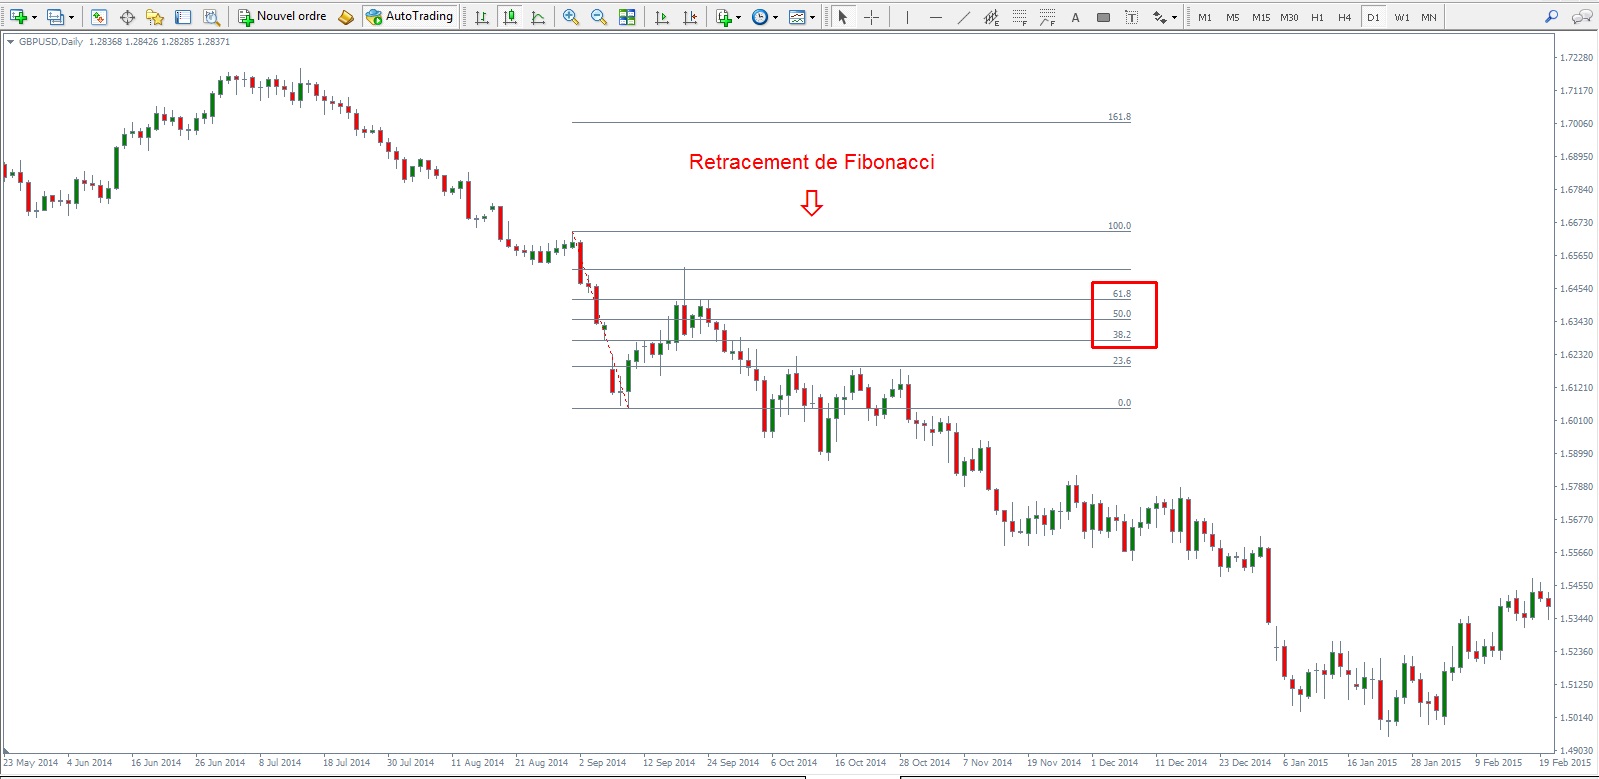
Task: Switch chart to line chart mode
Action: [x=538, y=17]
